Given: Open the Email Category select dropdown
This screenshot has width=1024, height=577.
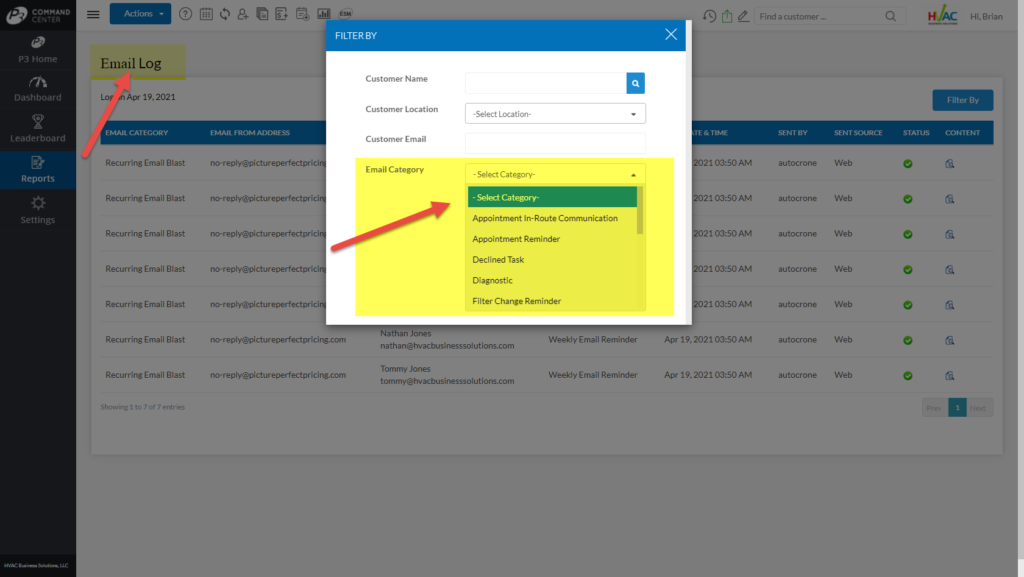Looking at the screenshot, I should coord(554,173).
